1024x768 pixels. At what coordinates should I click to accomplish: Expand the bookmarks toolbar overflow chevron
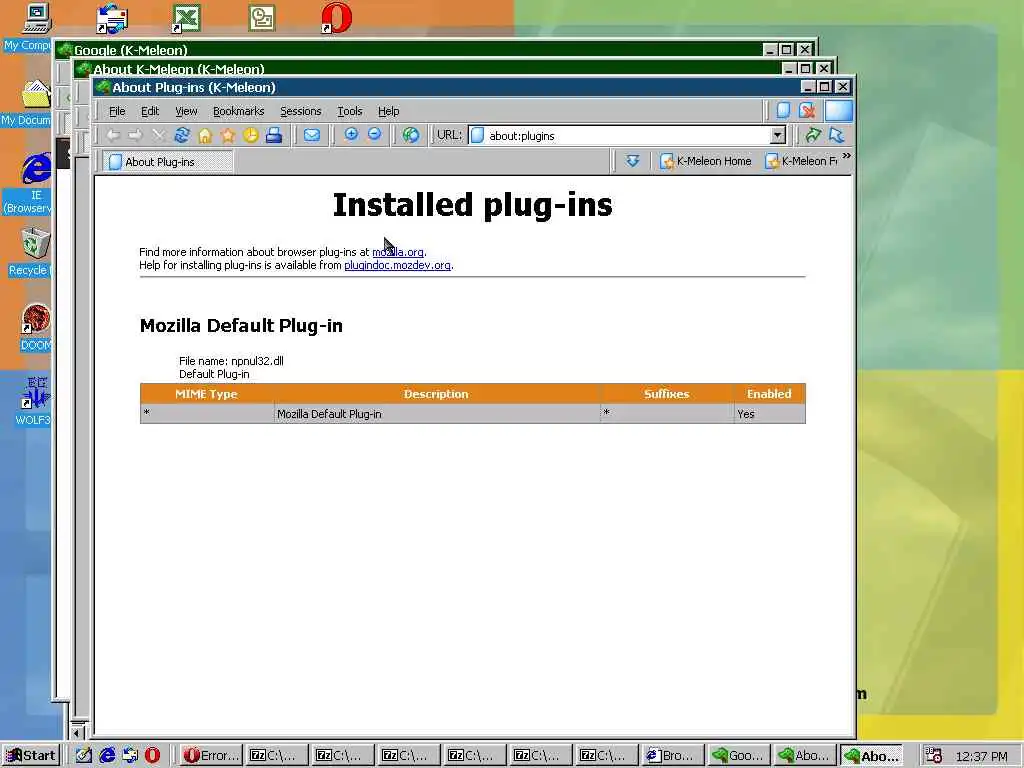(846, 155)
